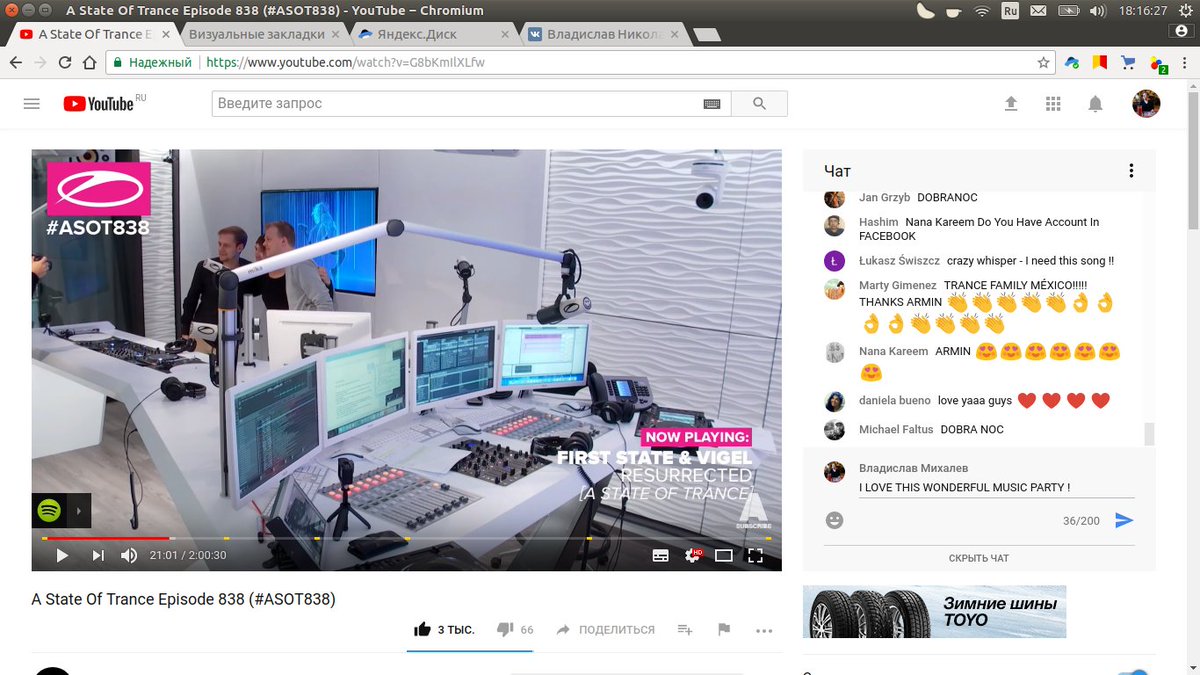Add video to a playlist
The width and height of the screenshot is (1200, 675).
tap(685, 630)
